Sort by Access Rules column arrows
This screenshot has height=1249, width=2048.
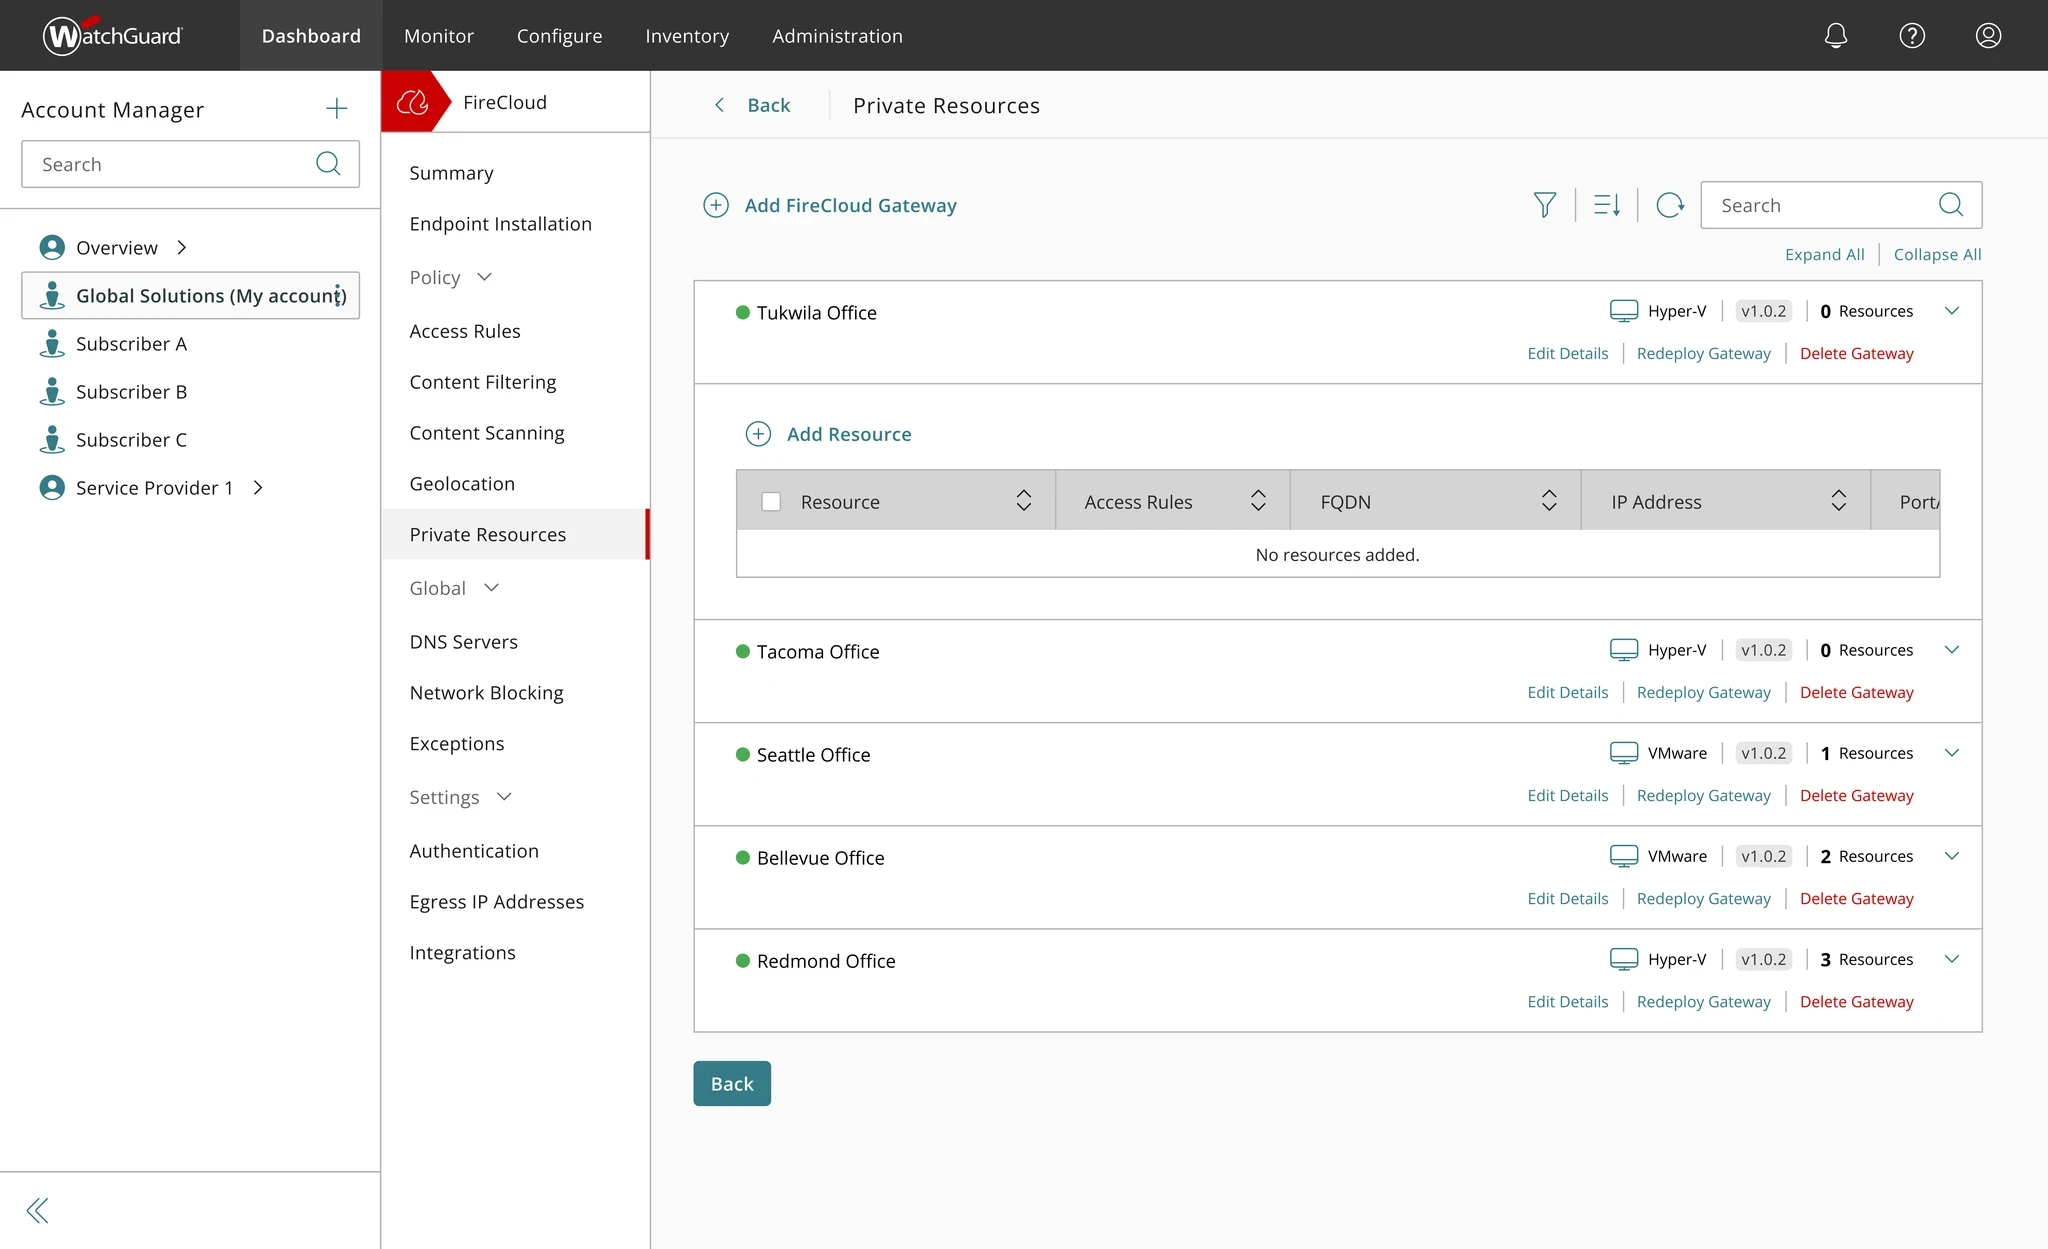click(1258, 501)
